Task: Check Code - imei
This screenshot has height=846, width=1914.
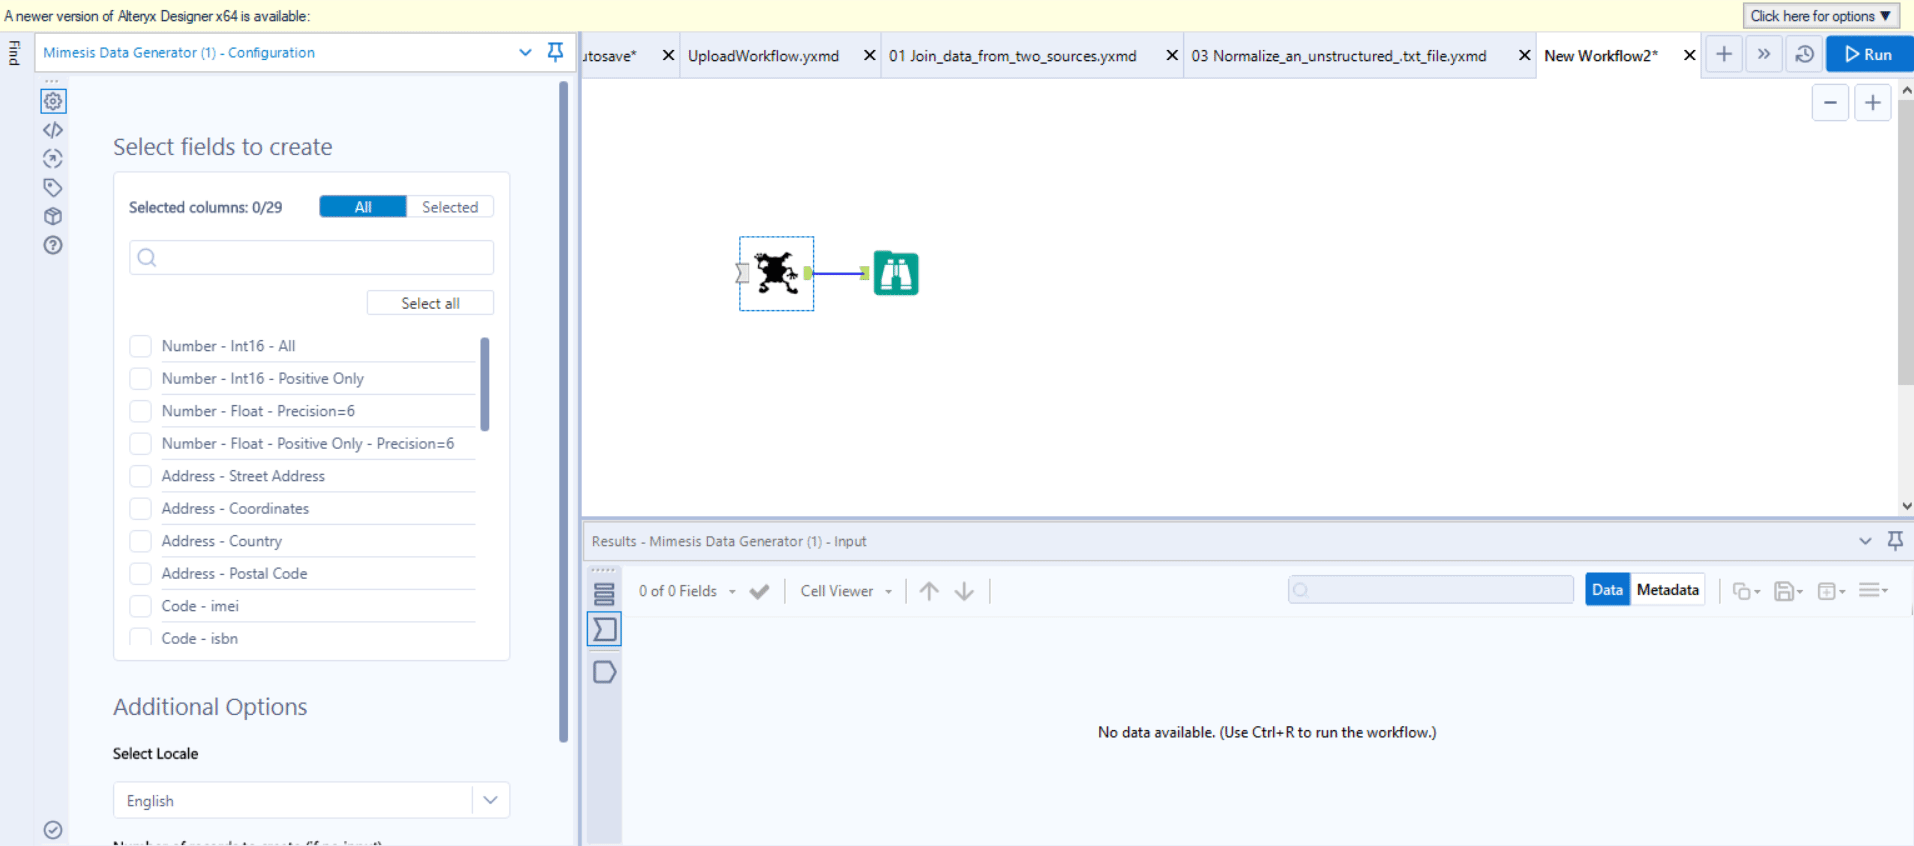Action: [x=141, y=606]
